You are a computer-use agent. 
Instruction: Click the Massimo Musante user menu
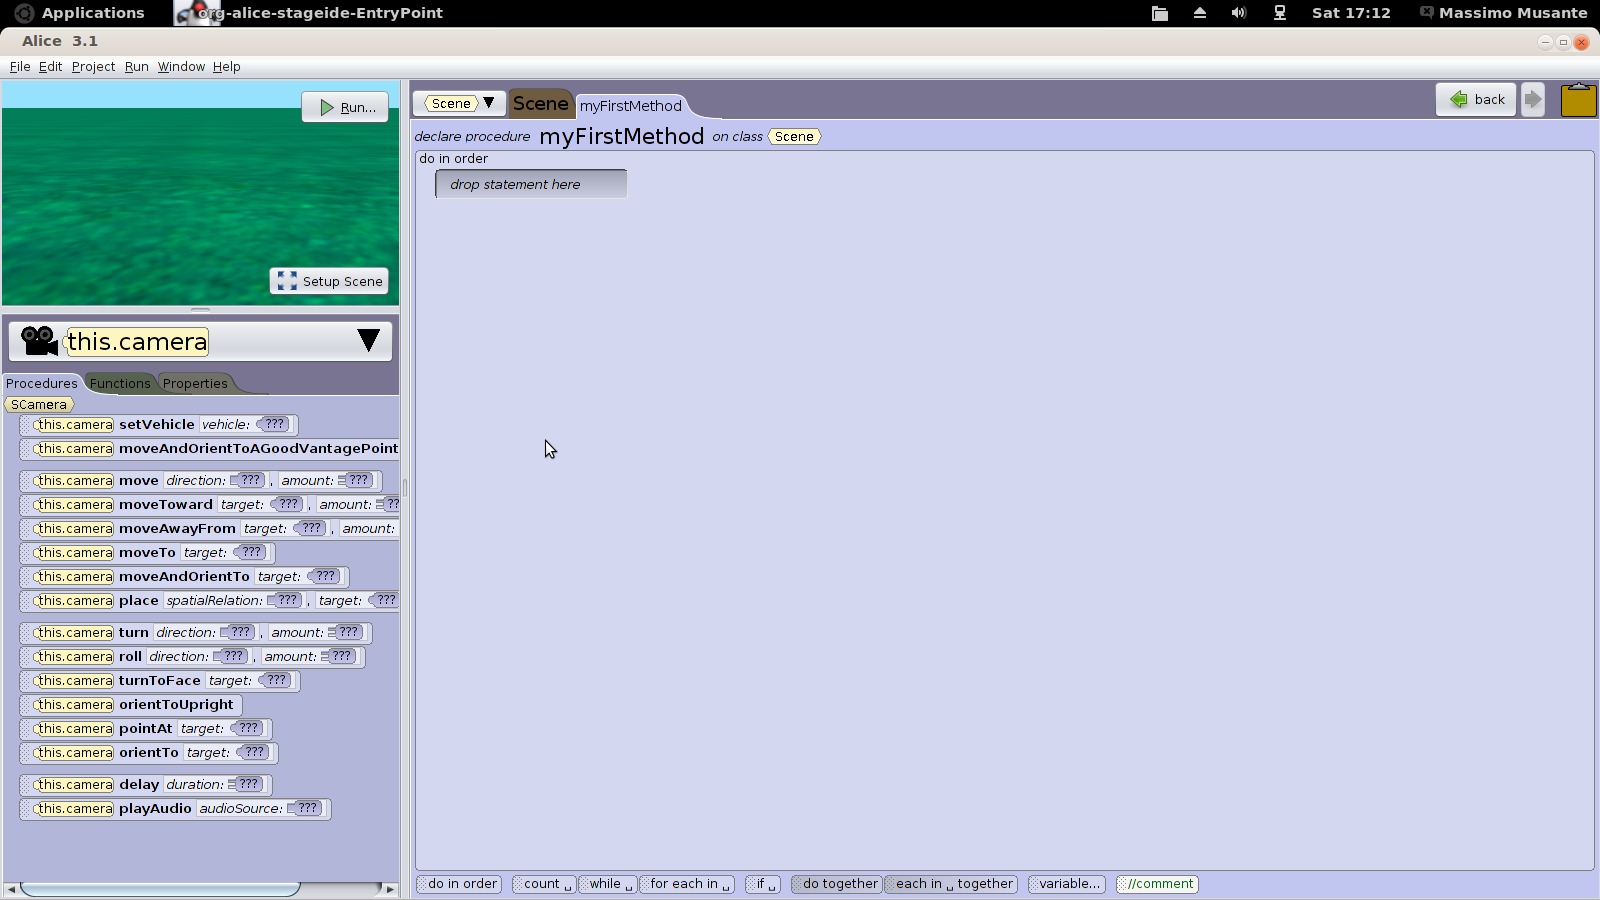point(1504,13)
